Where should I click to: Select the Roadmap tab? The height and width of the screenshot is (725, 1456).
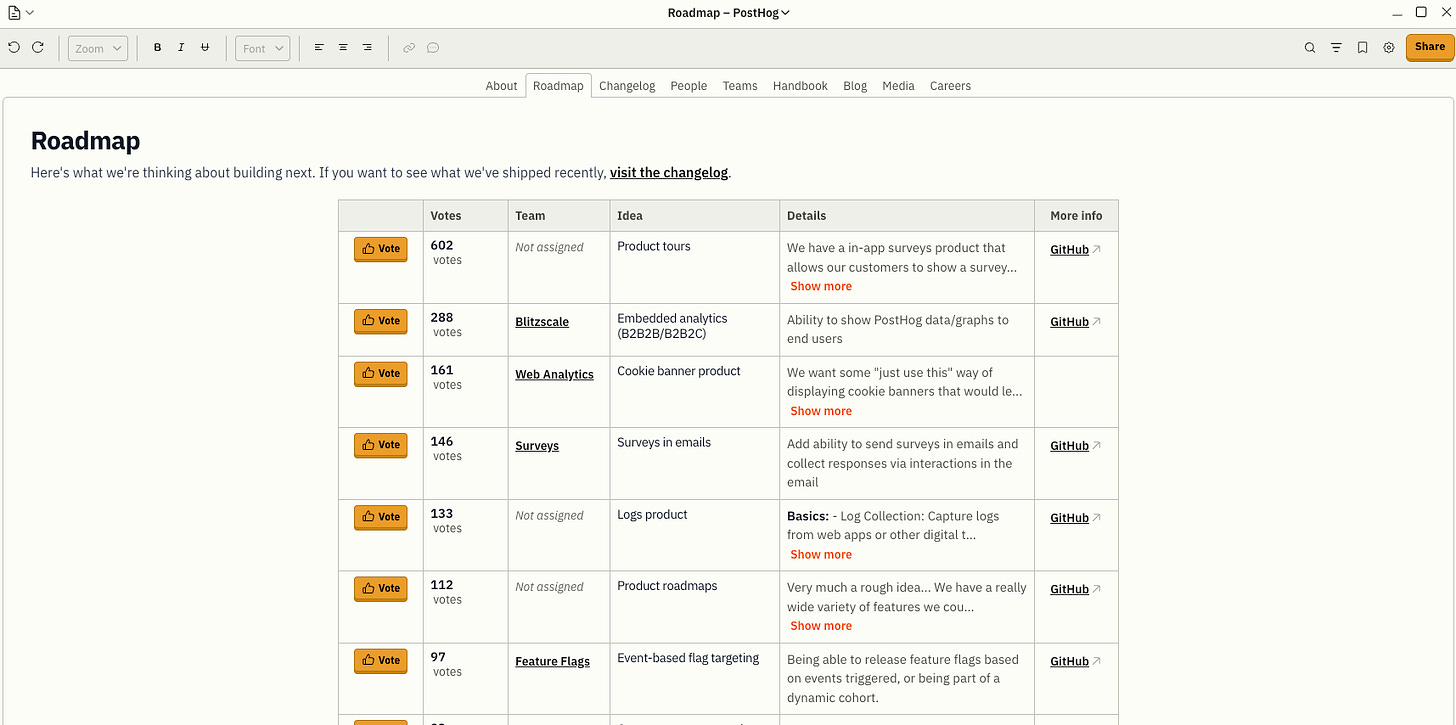coord(558,86)
